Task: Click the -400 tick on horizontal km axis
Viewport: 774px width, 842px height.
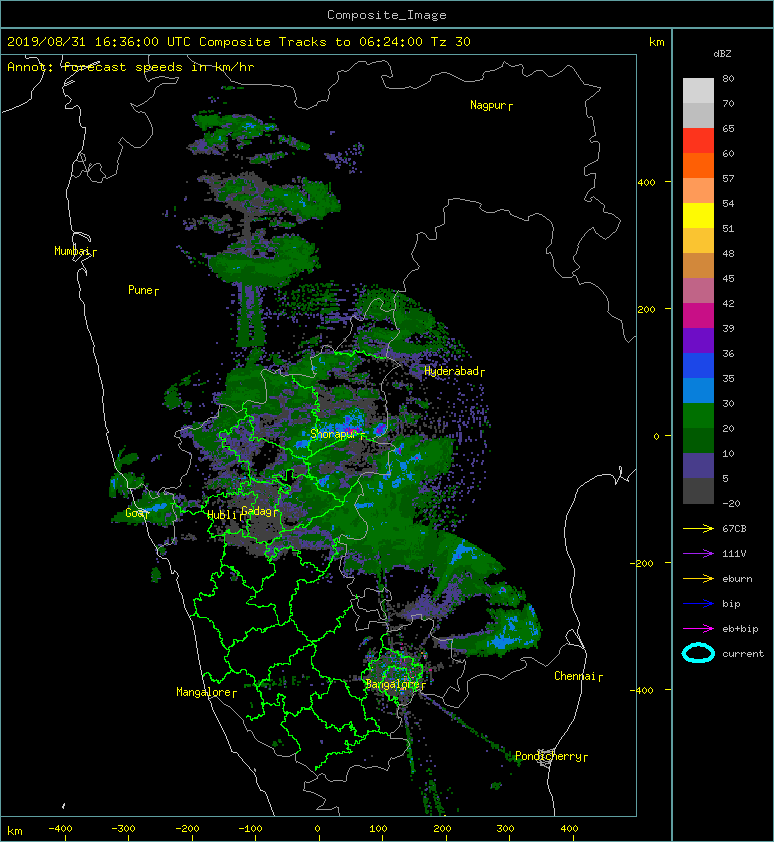Action: (x=60, y=829)
